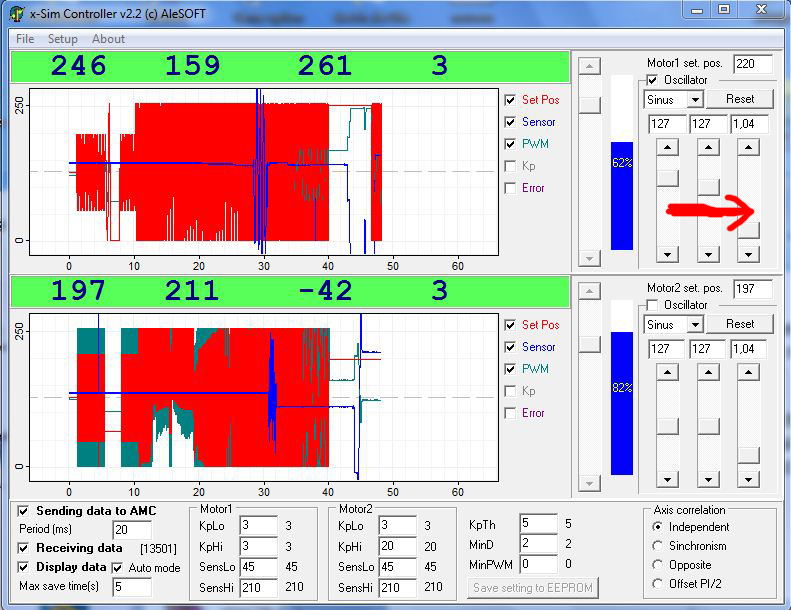
Task: Select Offset PI/2 axis correlation
Action: coord(657,584)
